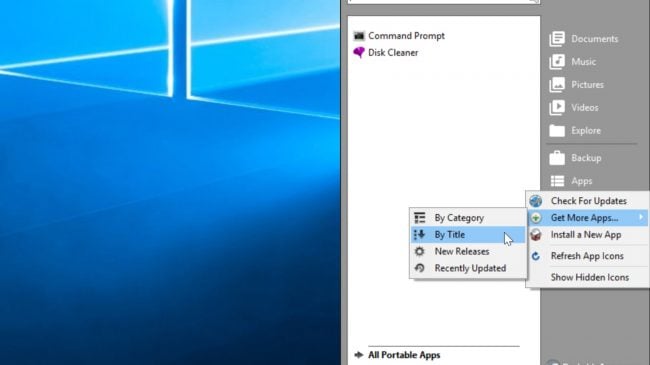The height and width of the screenshot is (365, 650).
Task: Click the globe icon beside Check For Updates
Action: [536, 201]
